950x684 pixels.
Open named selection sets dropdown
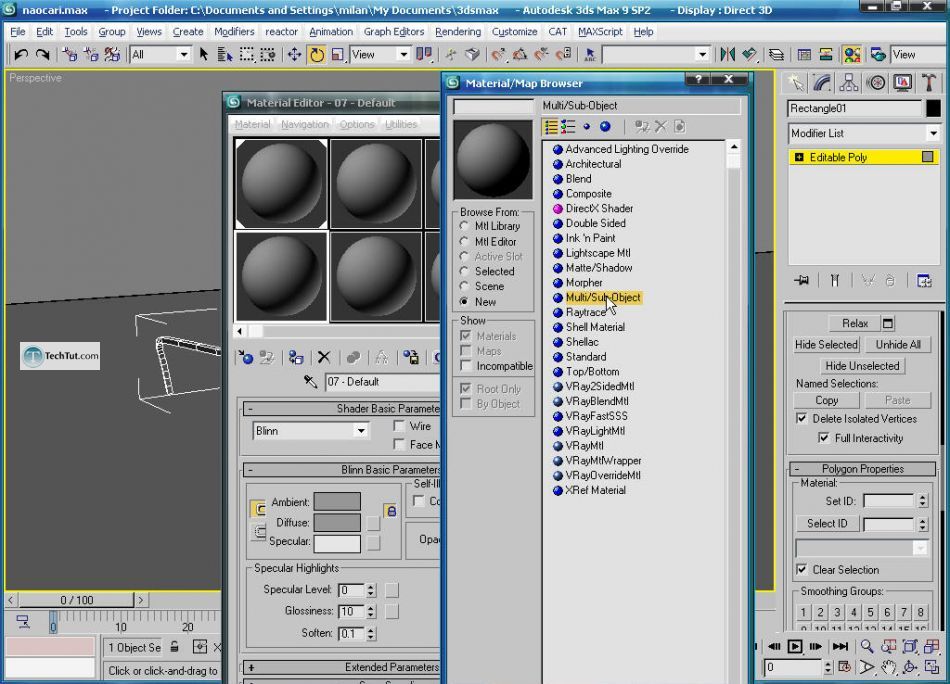point(656,55)
